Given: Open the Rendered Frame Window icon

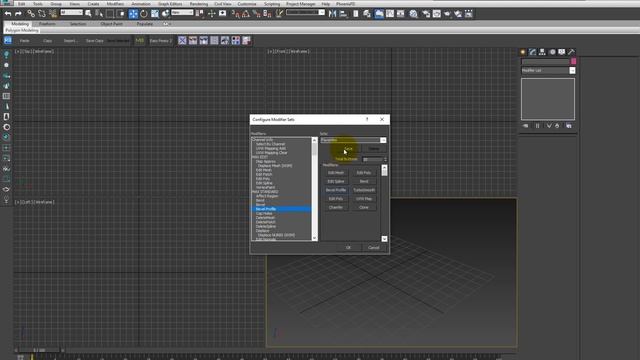Looking at the screenshot, I should (437, 14).
